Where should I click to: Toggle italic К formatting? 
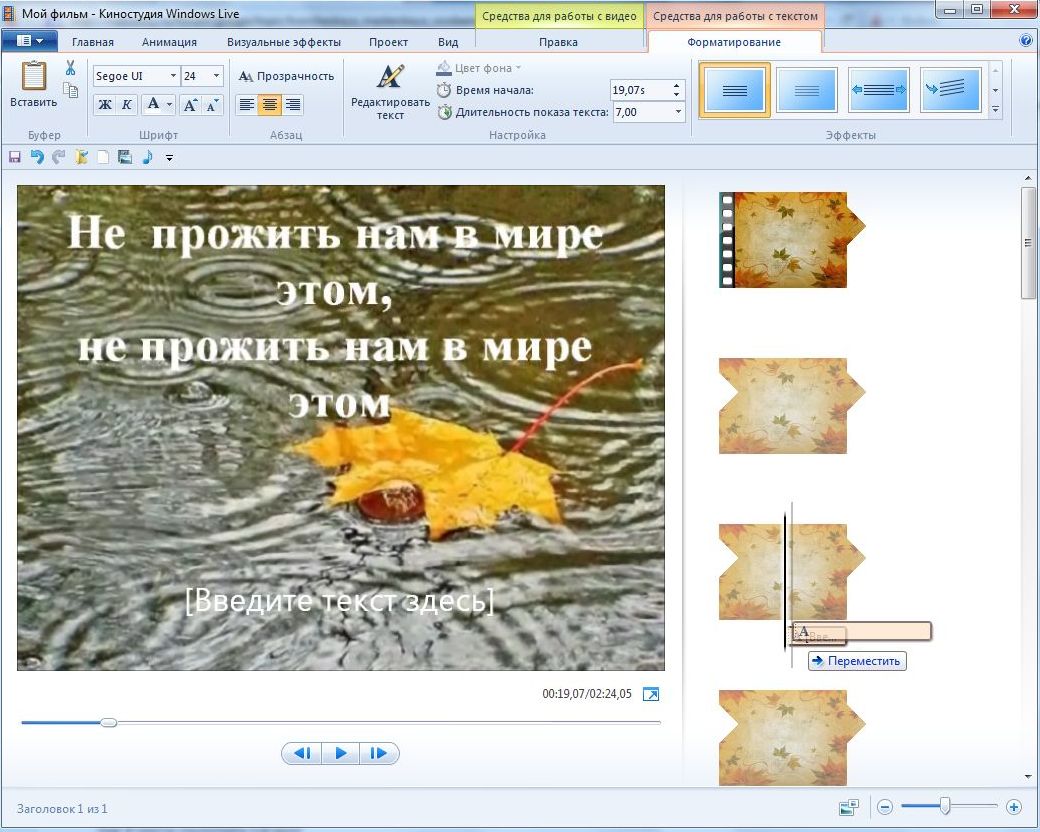tap(127, 104)
